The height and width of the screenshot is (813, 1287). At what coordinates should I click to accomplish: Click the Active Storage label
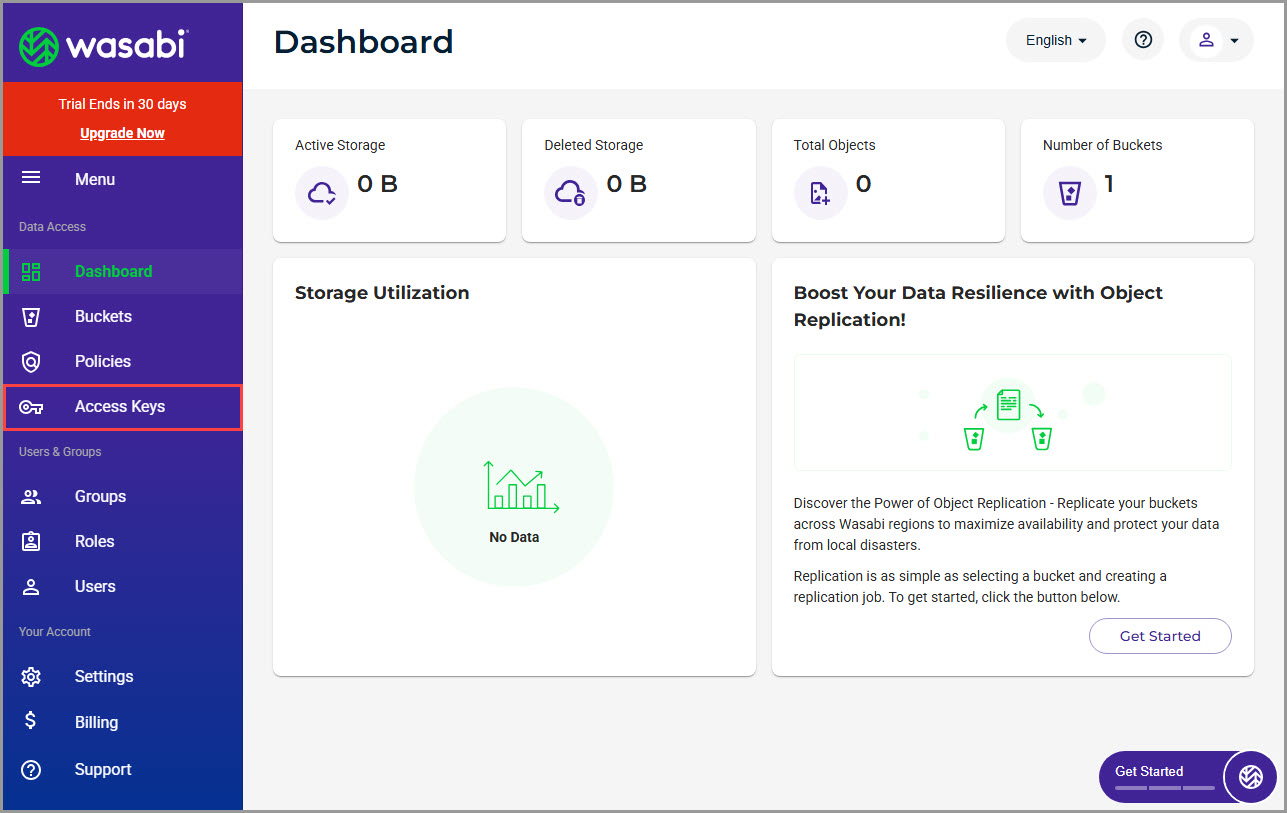340,145
